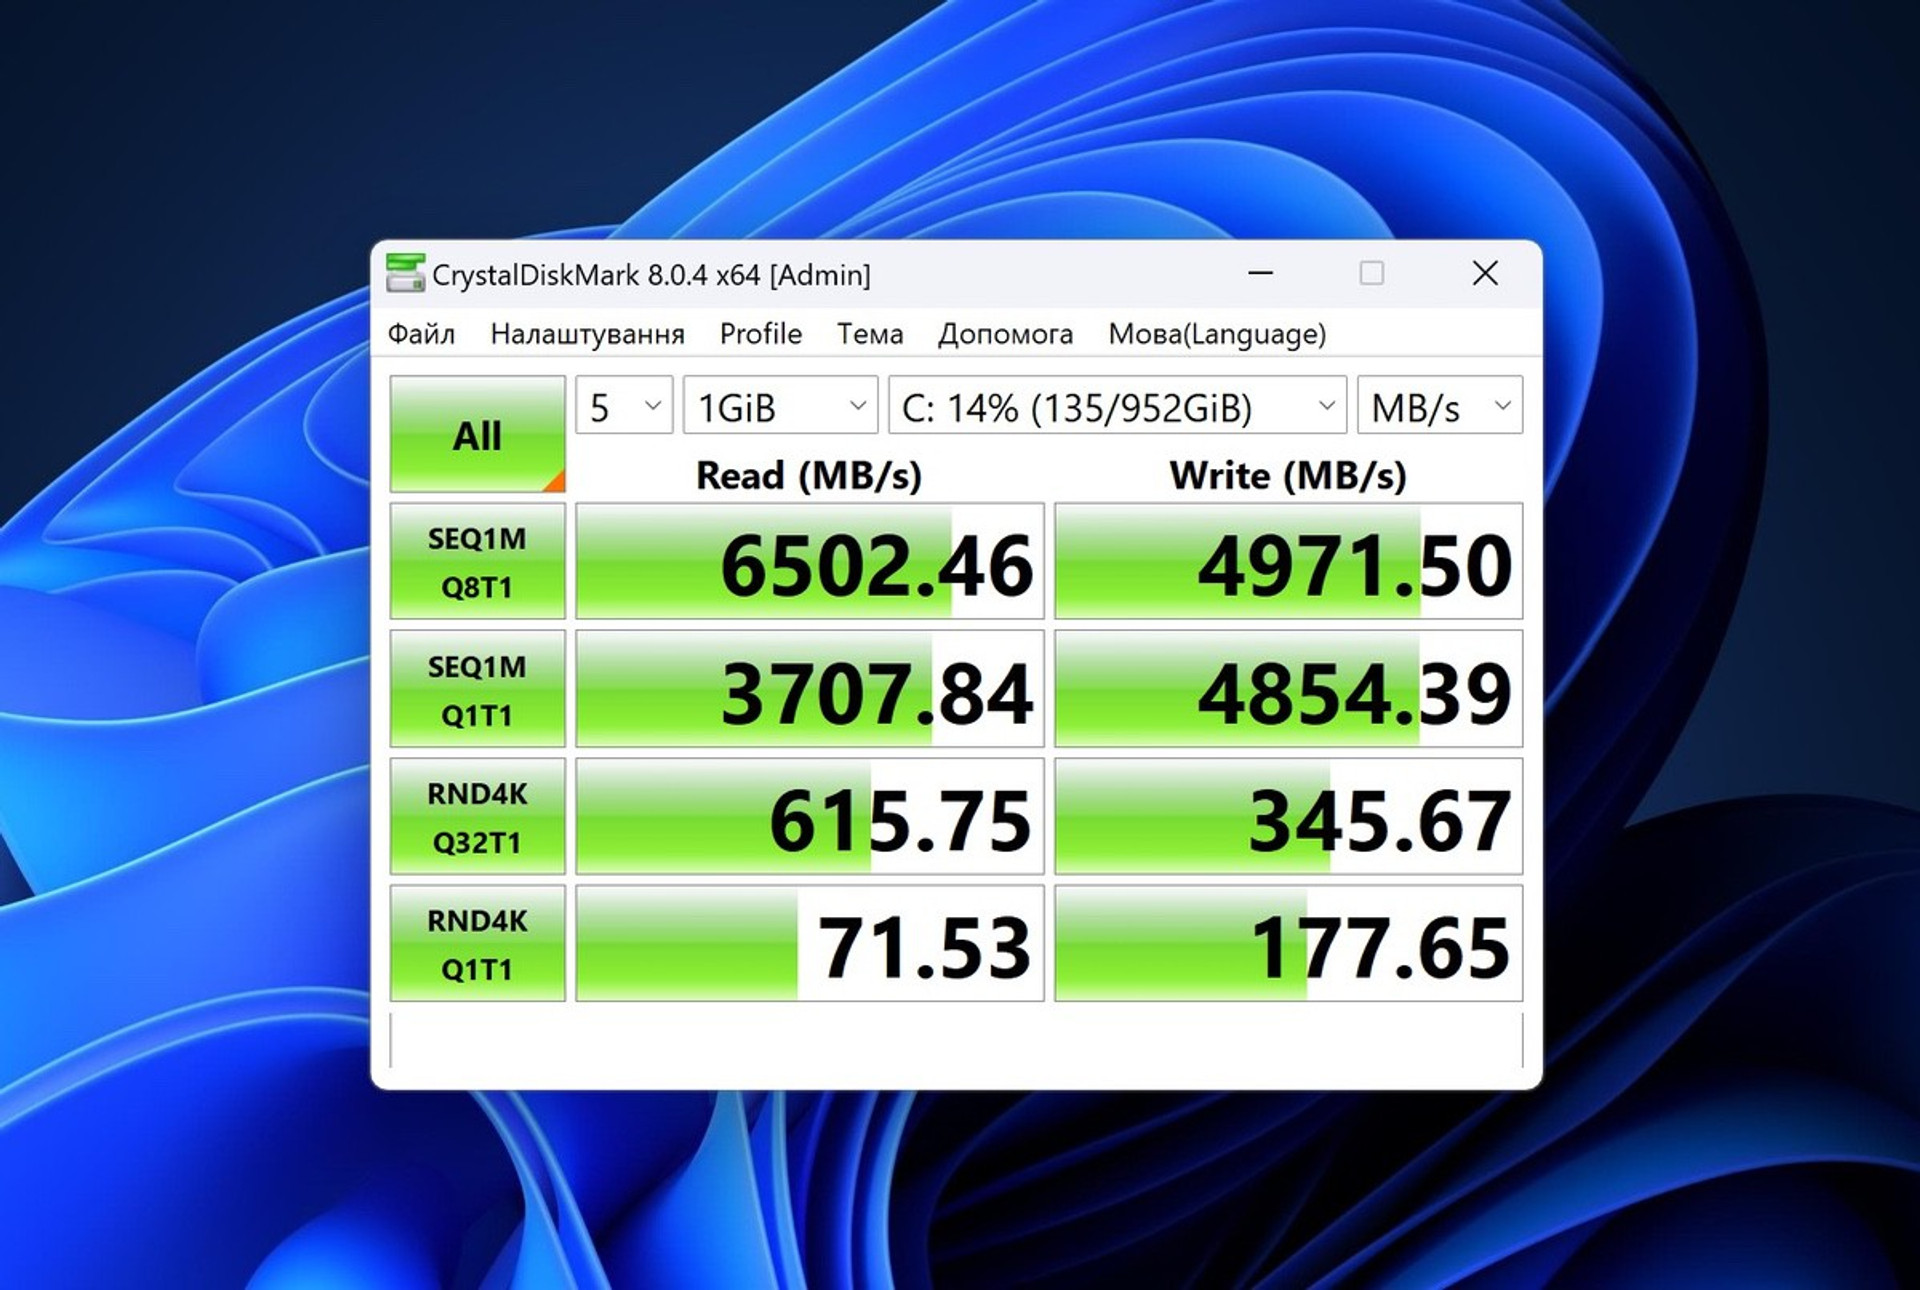Open the Тема menu

[869, 334]
